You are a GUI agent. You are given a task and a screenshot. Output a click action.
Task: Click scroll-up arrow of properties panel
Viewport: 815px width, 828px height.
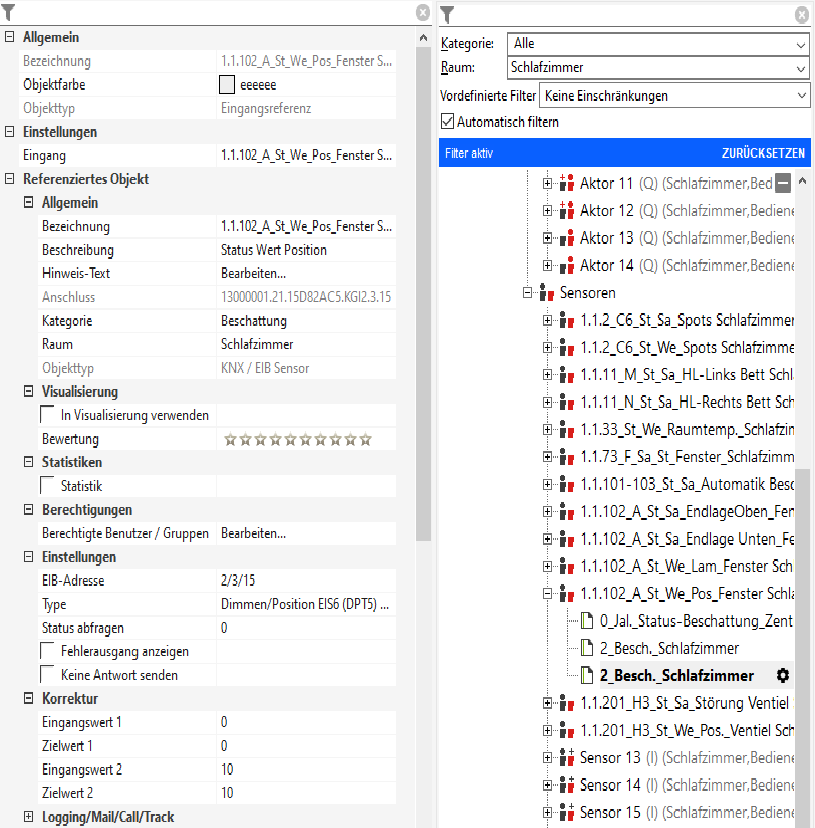(x=423, y=37)
